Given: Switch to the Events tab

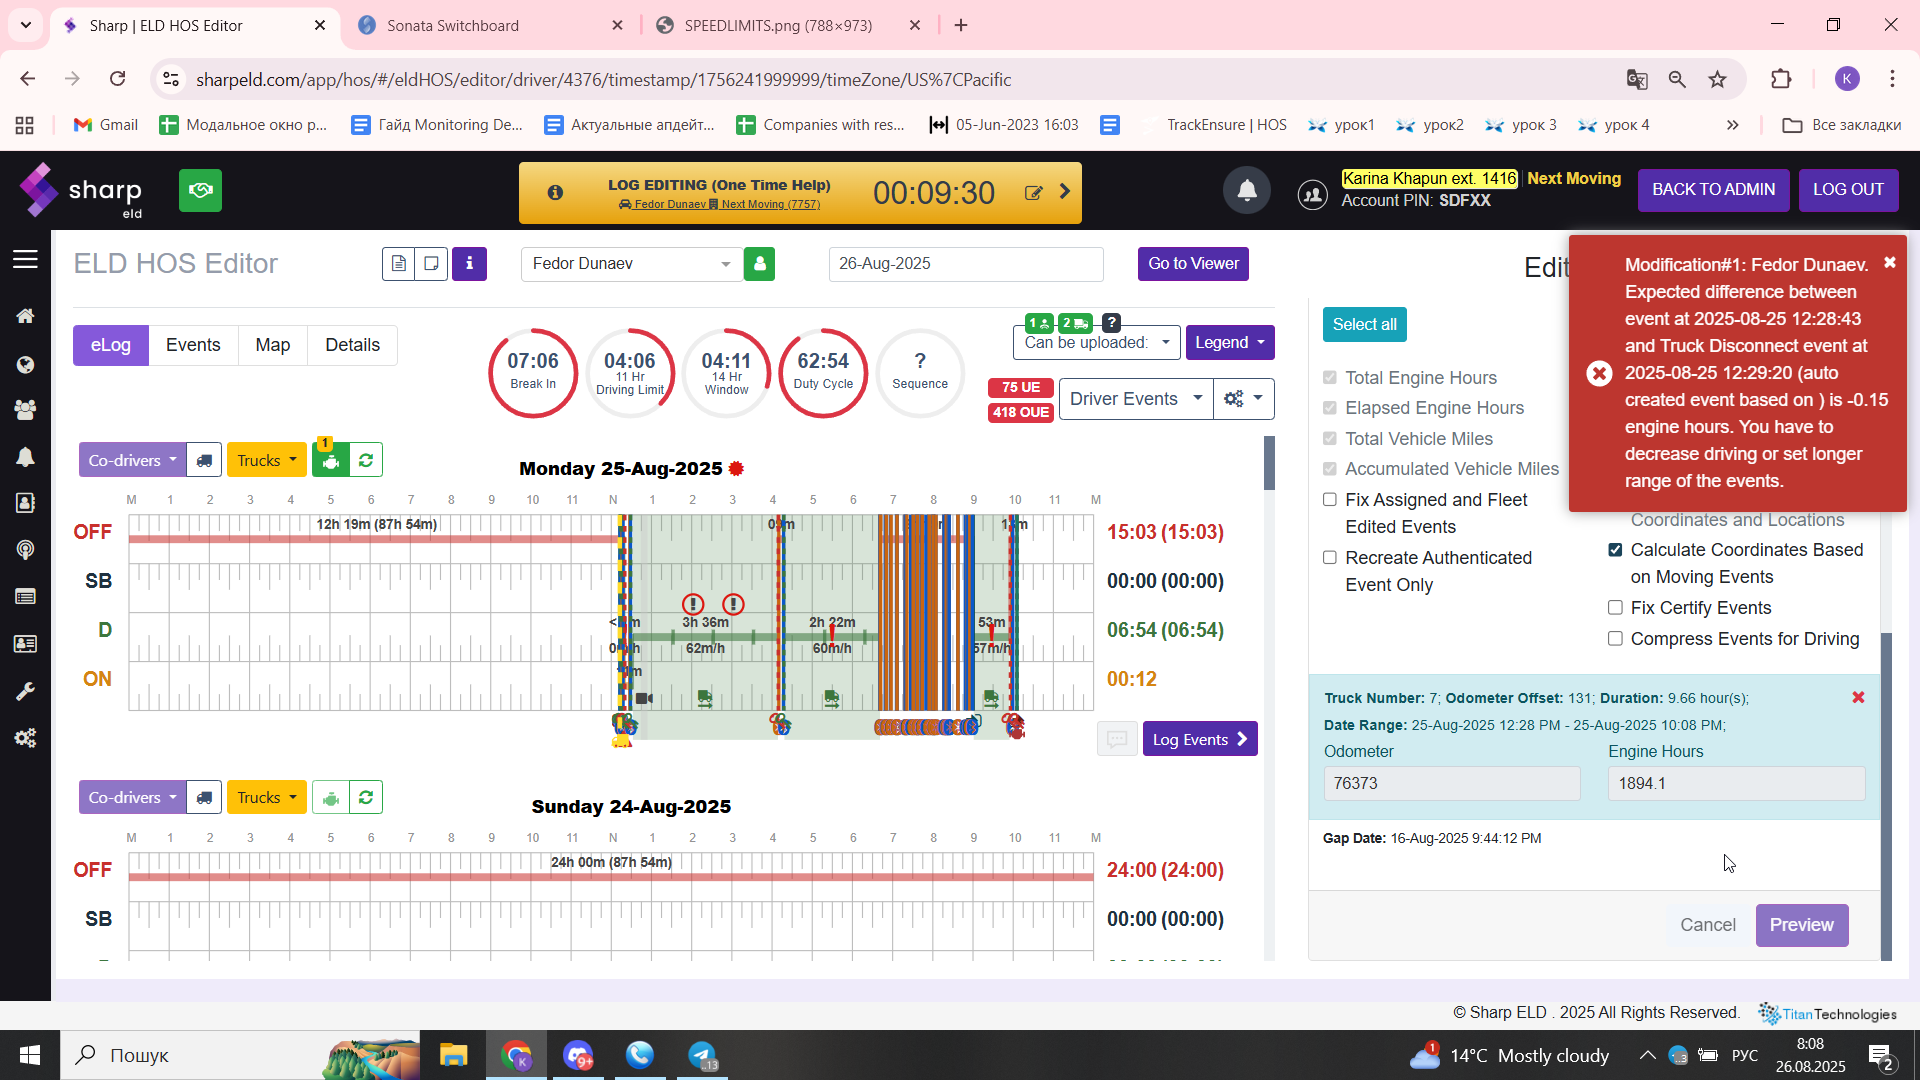Looking at the screenshot, I should point(193,345).
